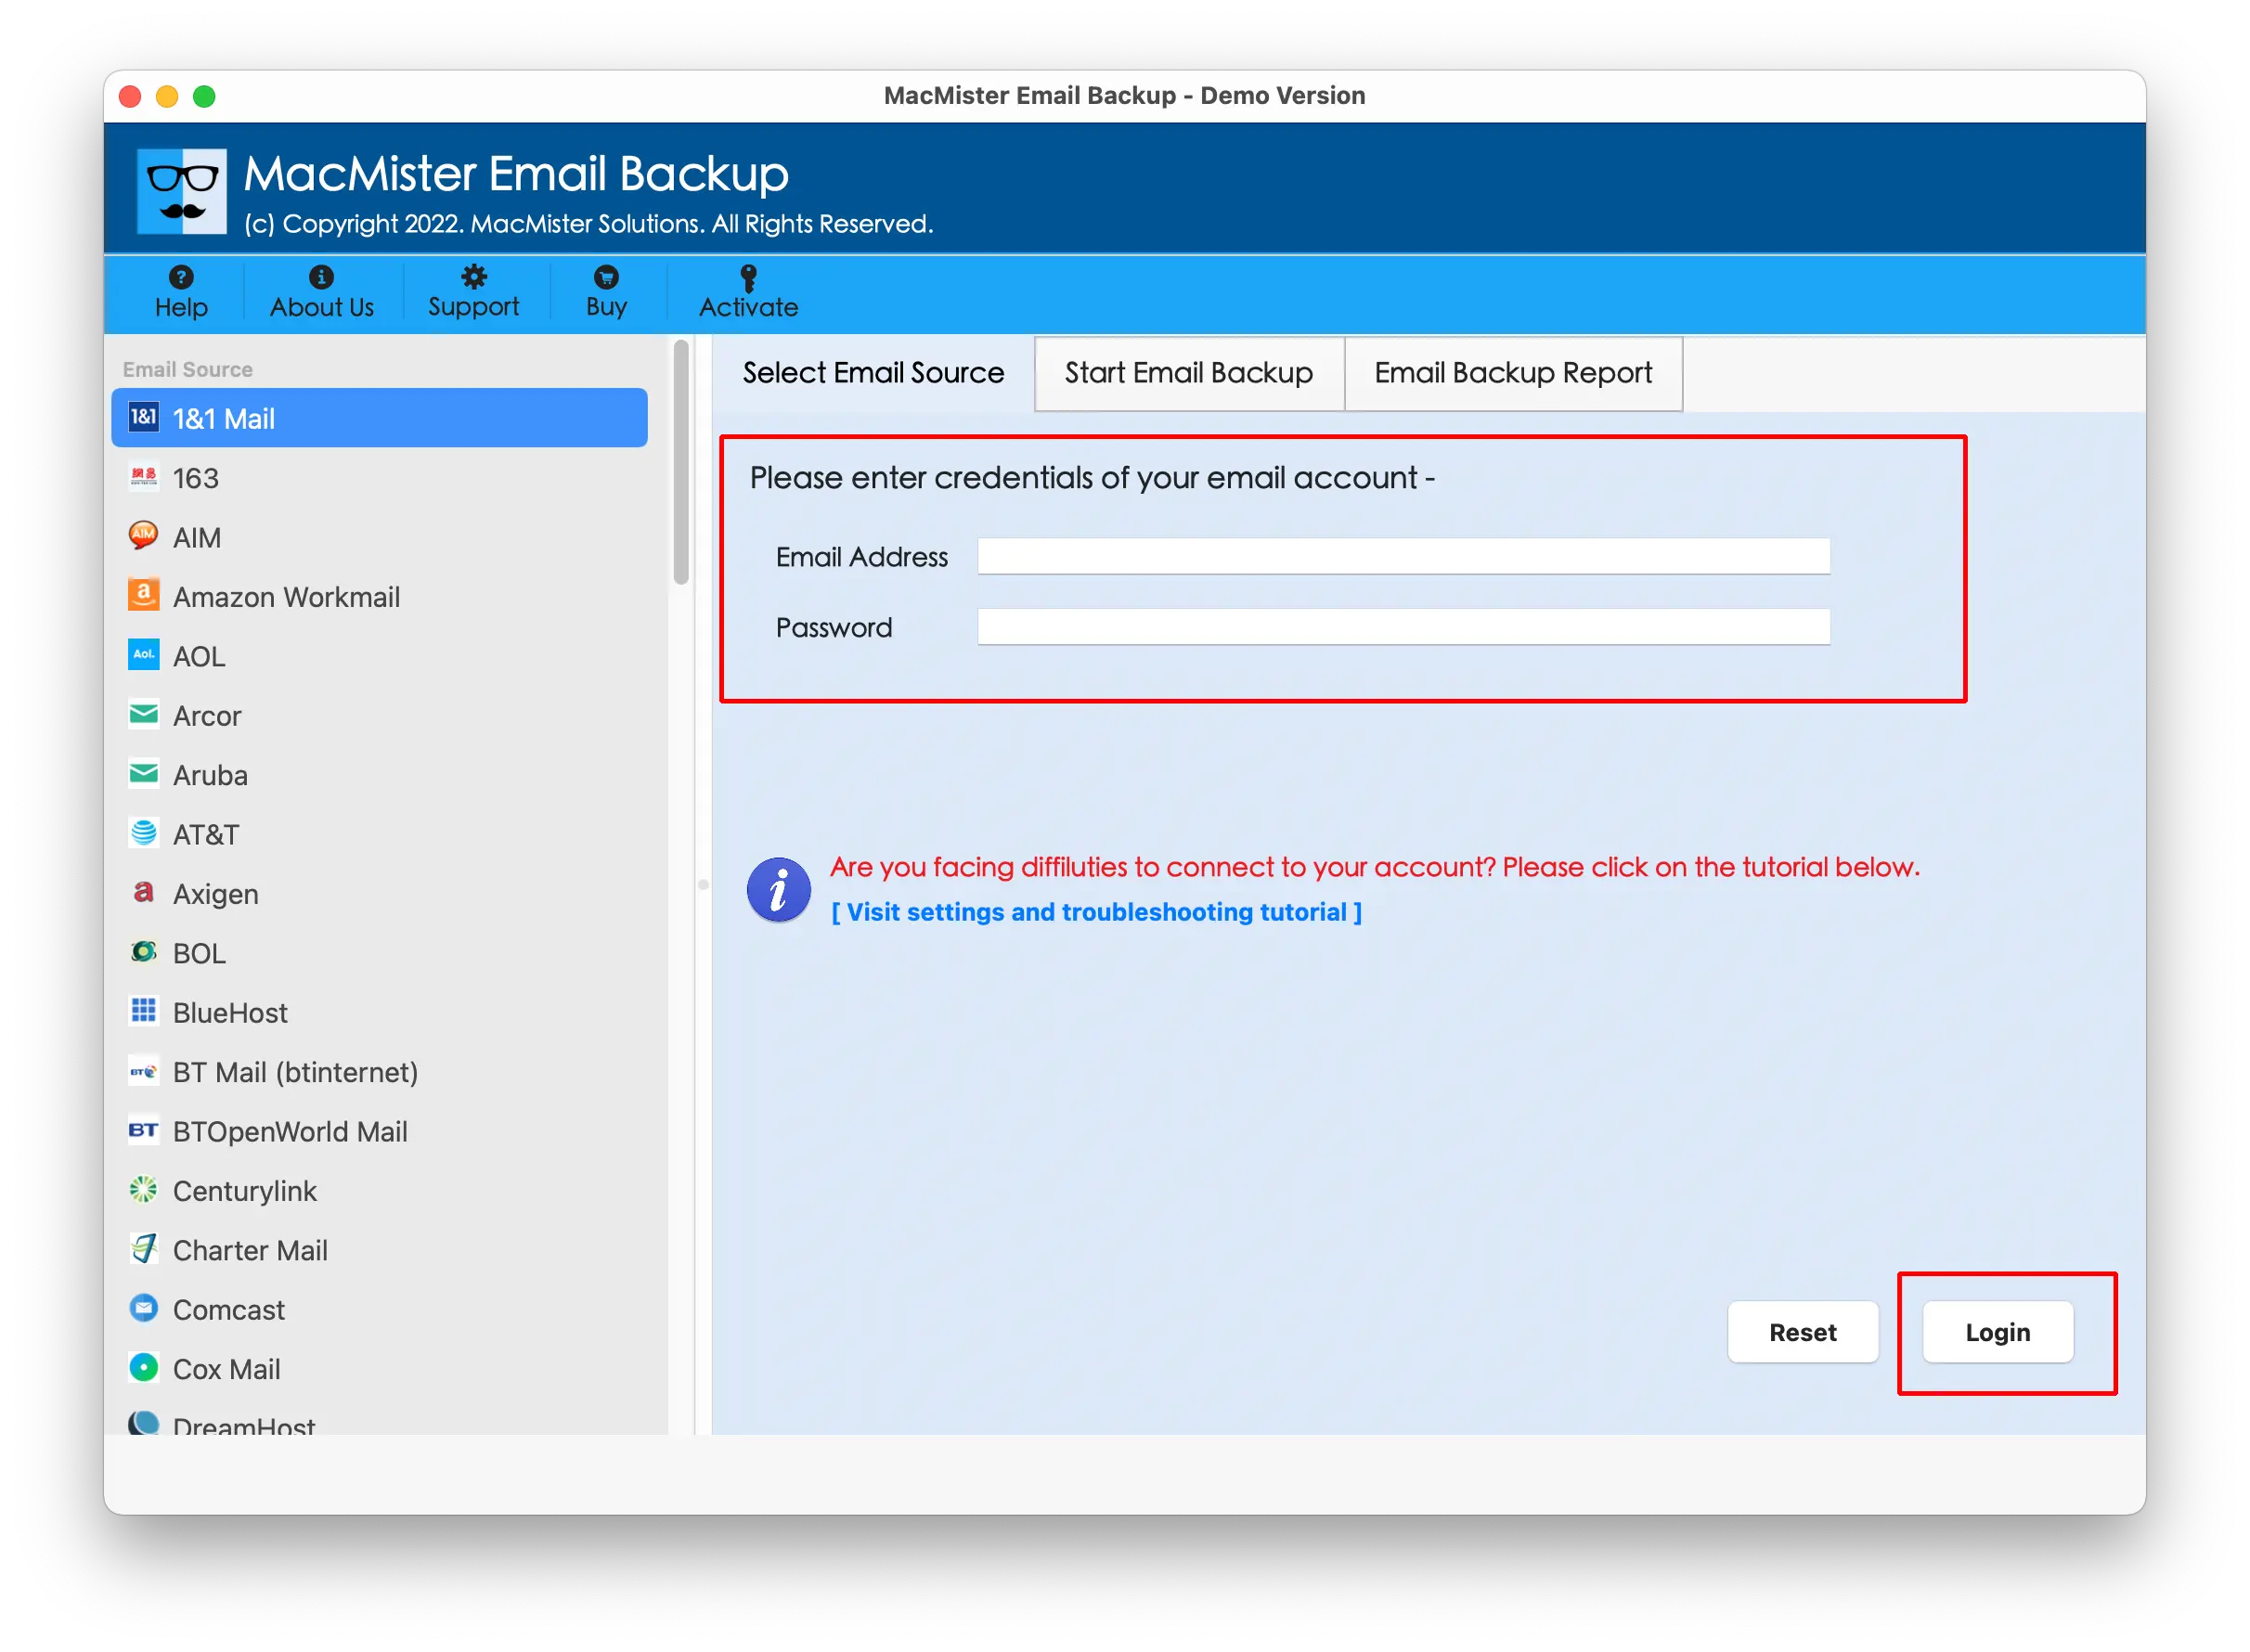Open the About Us info icon
Screen dimensions: 2250x1652
tap(321, 277)
